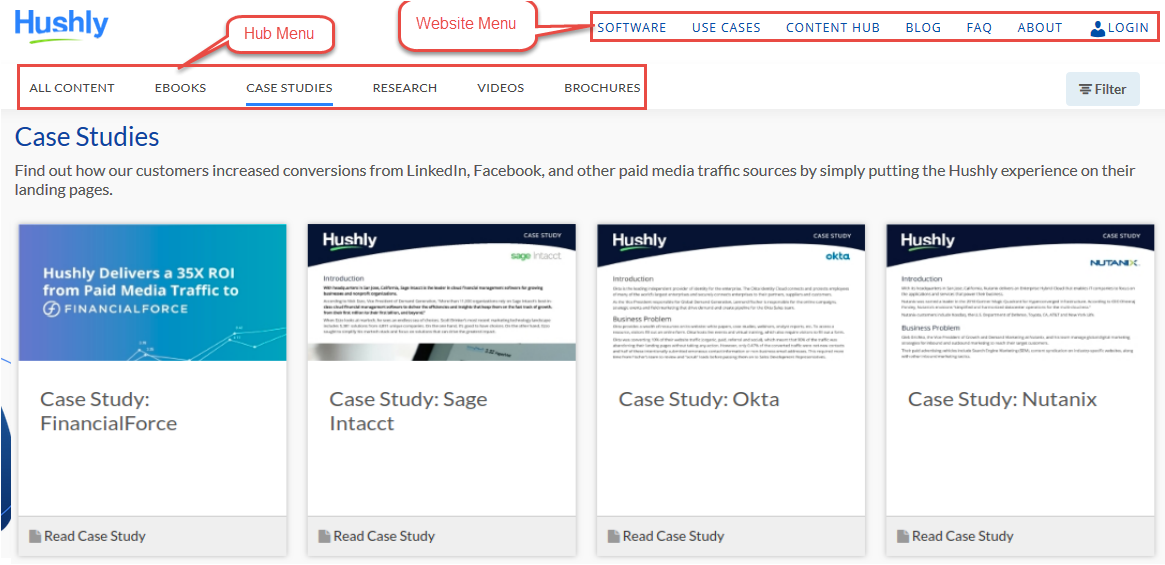Select the CASE STUDIES hub tab
Image resolution: width=1165 pixels, height=565 pixels.
click(x=289, y=88)
